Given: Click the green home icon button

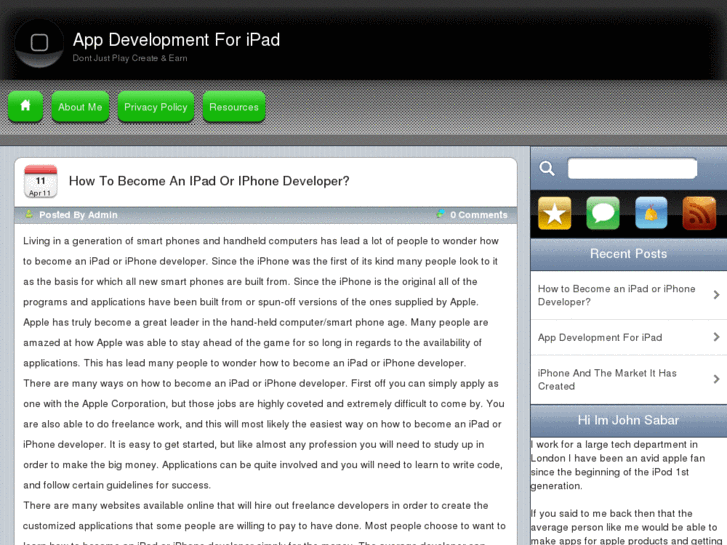Looking at the screenshot, I should 26,107.
